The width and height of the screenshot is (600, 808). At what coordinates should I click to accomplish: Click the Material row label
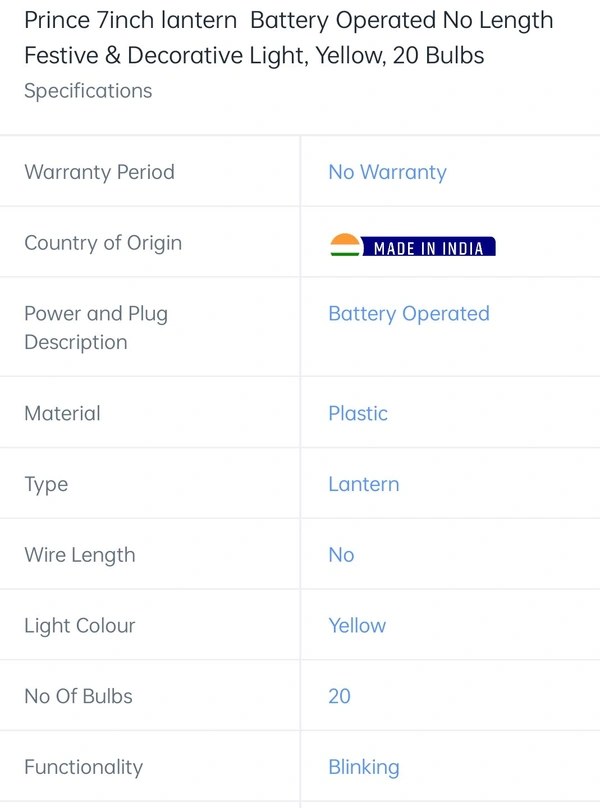[x=62, y=413]
